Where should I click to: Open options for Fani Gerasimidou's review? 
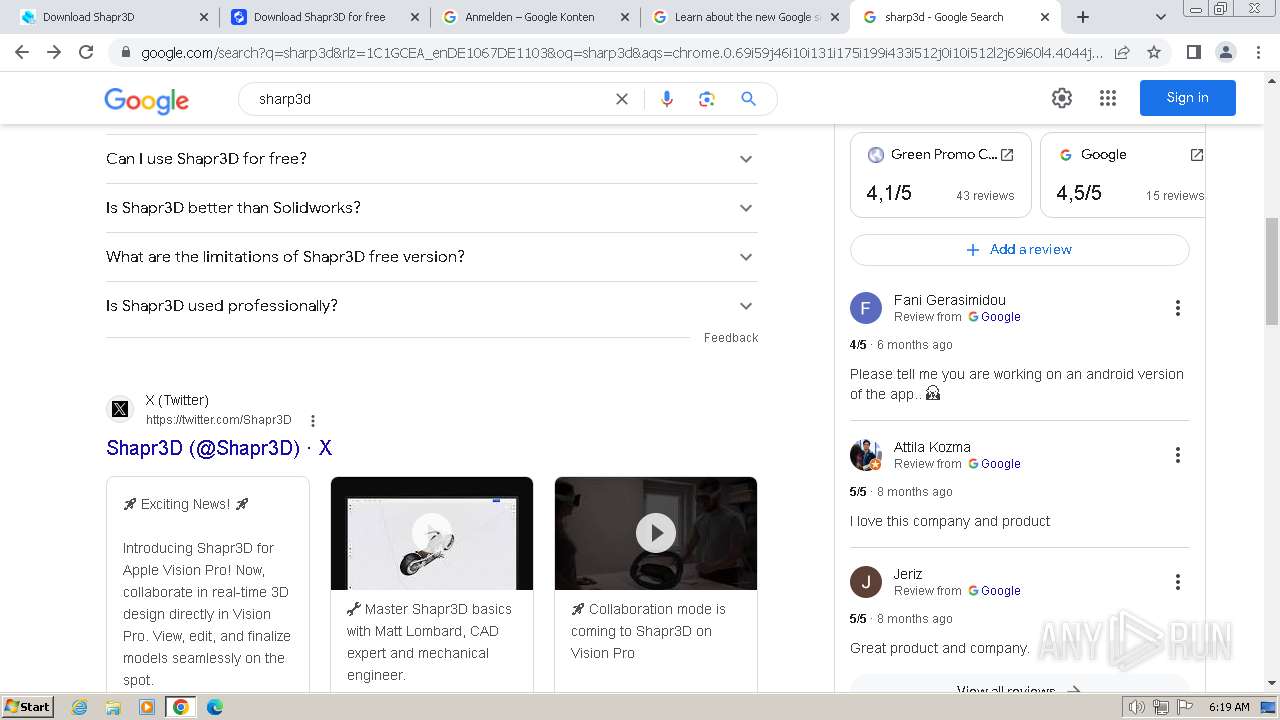(x=1178, y=308)
